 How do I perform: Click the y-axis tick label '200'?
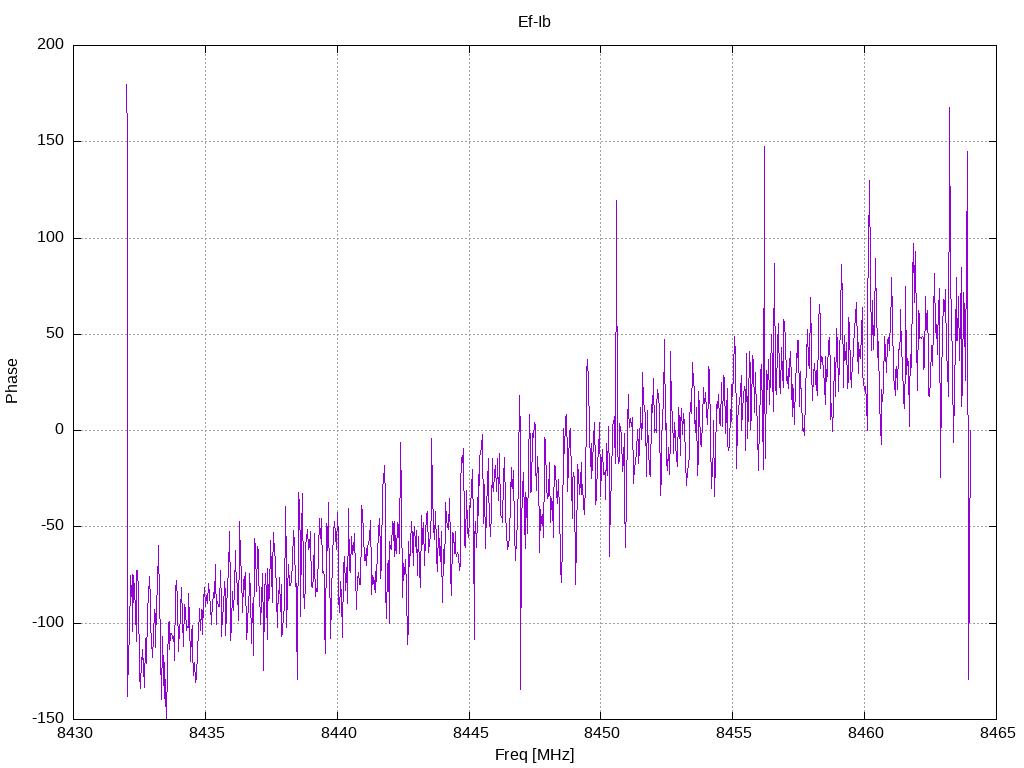(x=51, y=44)
